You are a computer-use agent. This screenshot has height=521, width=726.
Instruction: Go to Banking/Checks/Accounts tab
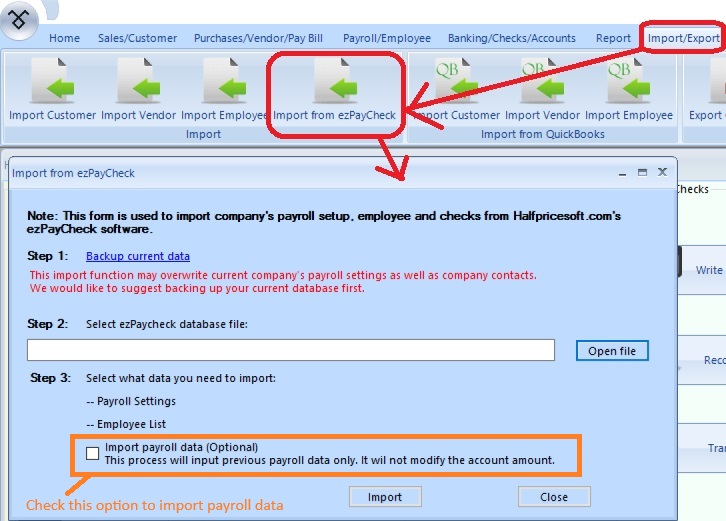tap(512, 38)
